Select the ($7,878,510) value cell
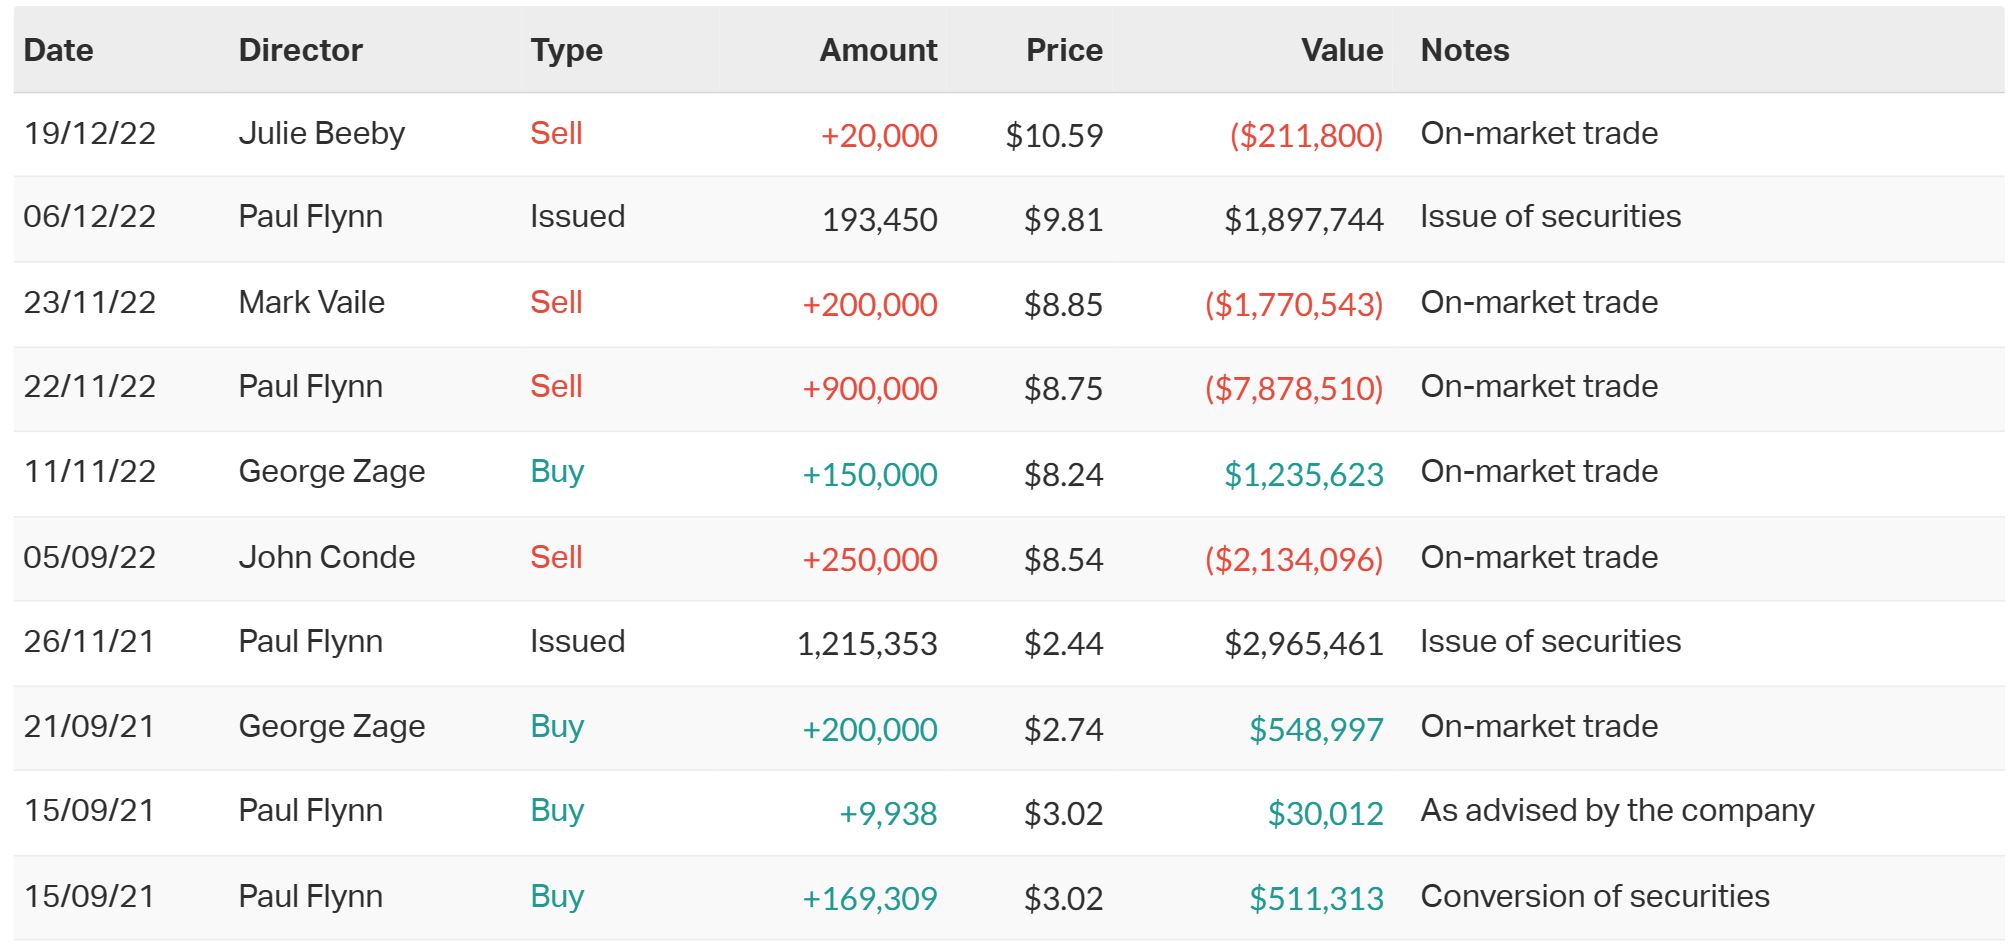Viewport: 2009px width, 945px height. 1294,389
